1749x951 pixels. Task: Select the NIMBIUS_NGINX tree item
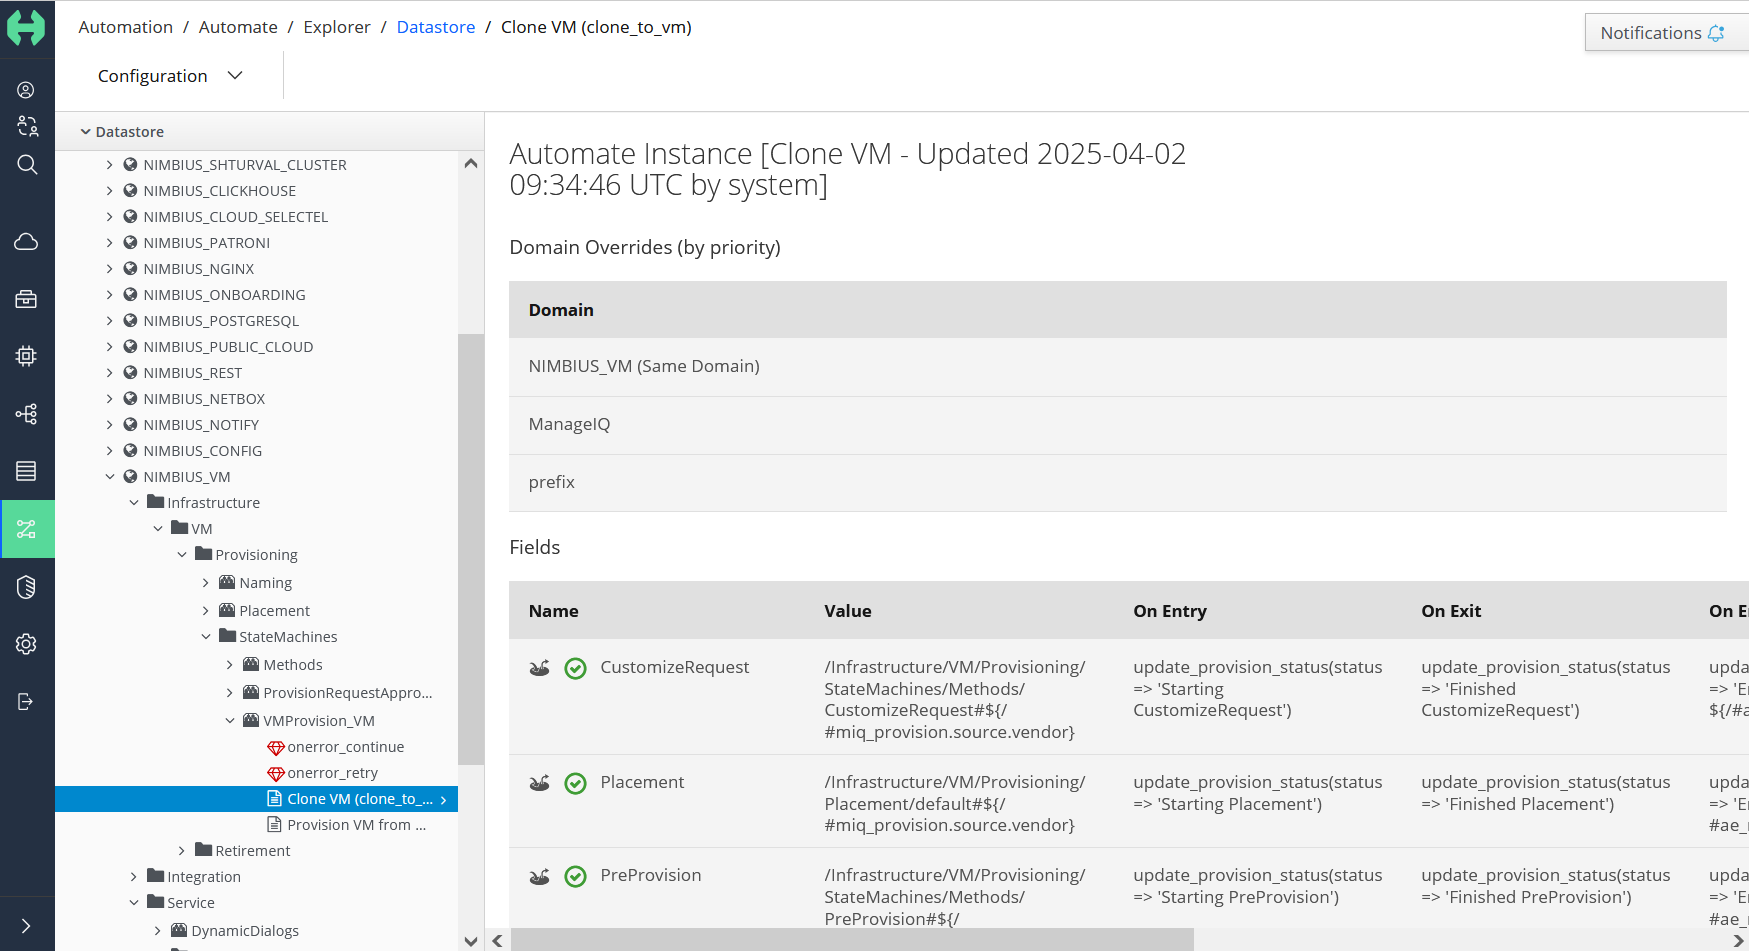199,268
